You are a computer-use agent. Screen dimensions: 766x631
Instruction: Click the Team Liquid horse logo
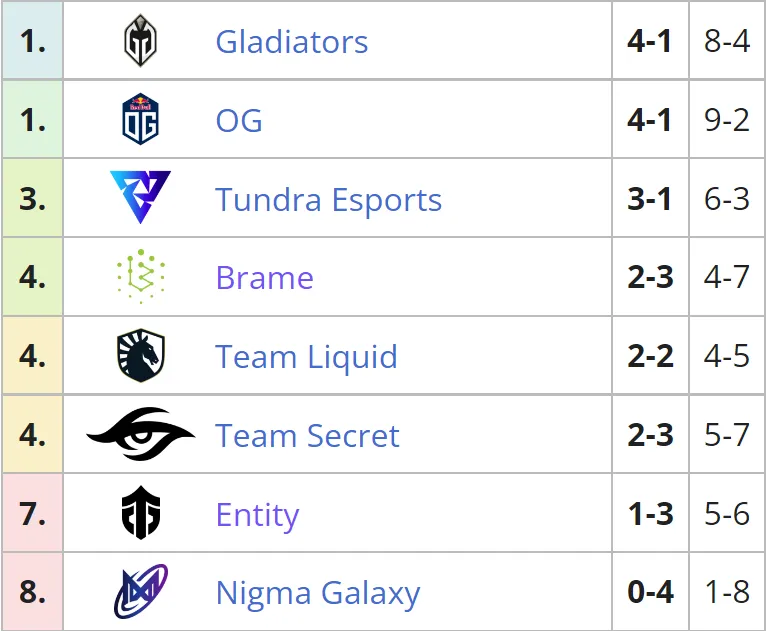coord(141,355)
